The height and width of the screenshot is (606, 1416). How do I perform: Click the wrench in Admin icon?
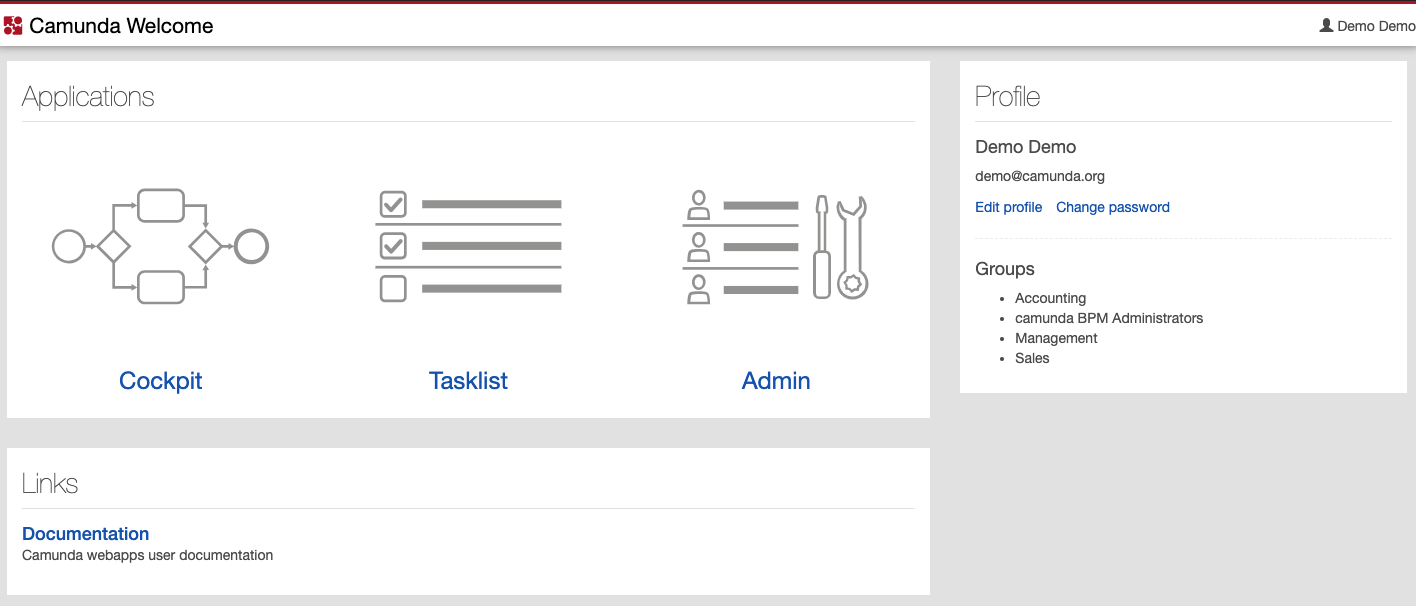pyautogui.click(x=852, y=247)
